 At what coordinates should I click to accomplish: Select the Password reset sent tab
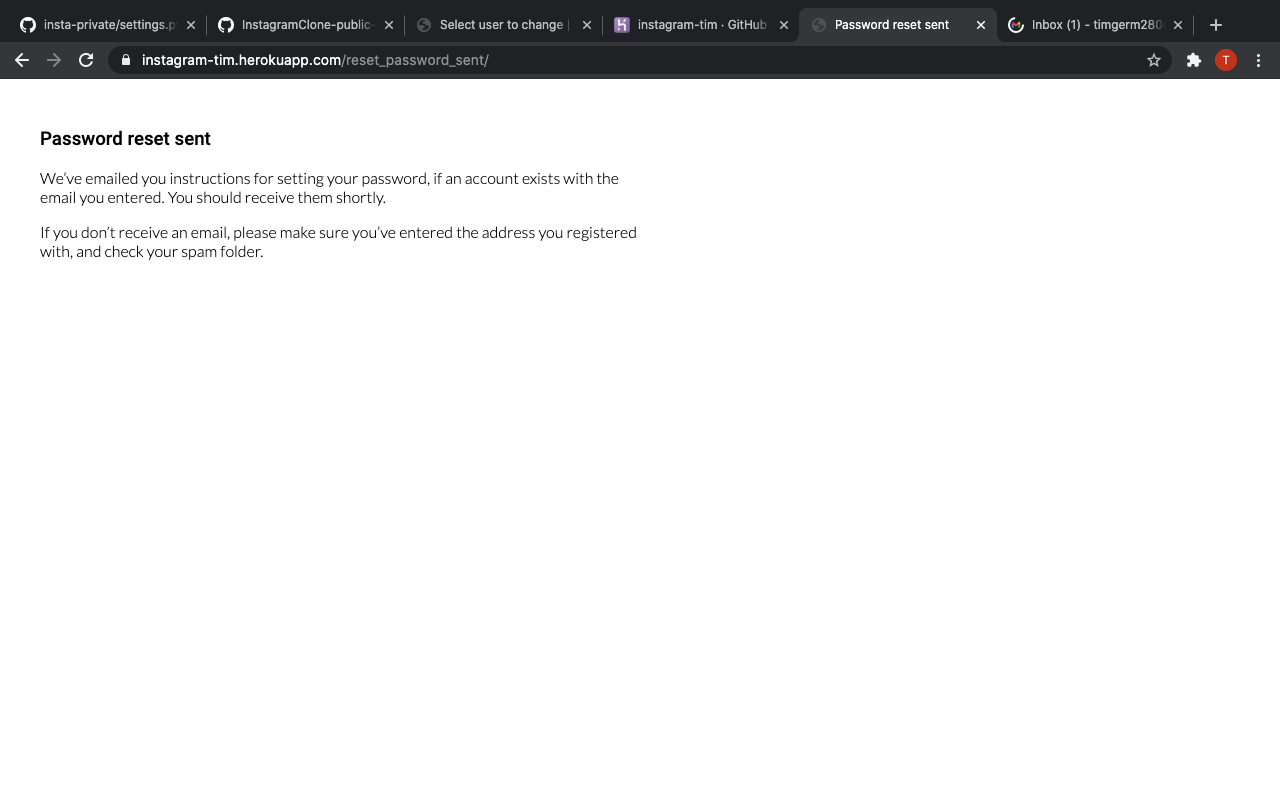[x=898, y=25]
